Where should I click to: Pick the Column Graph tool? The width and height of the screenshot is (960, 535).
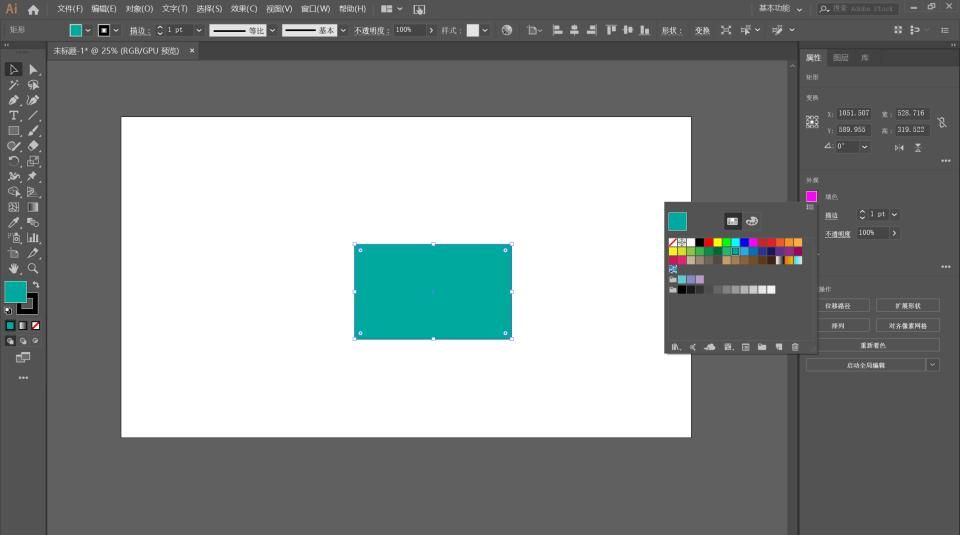[x=33, y=238]
